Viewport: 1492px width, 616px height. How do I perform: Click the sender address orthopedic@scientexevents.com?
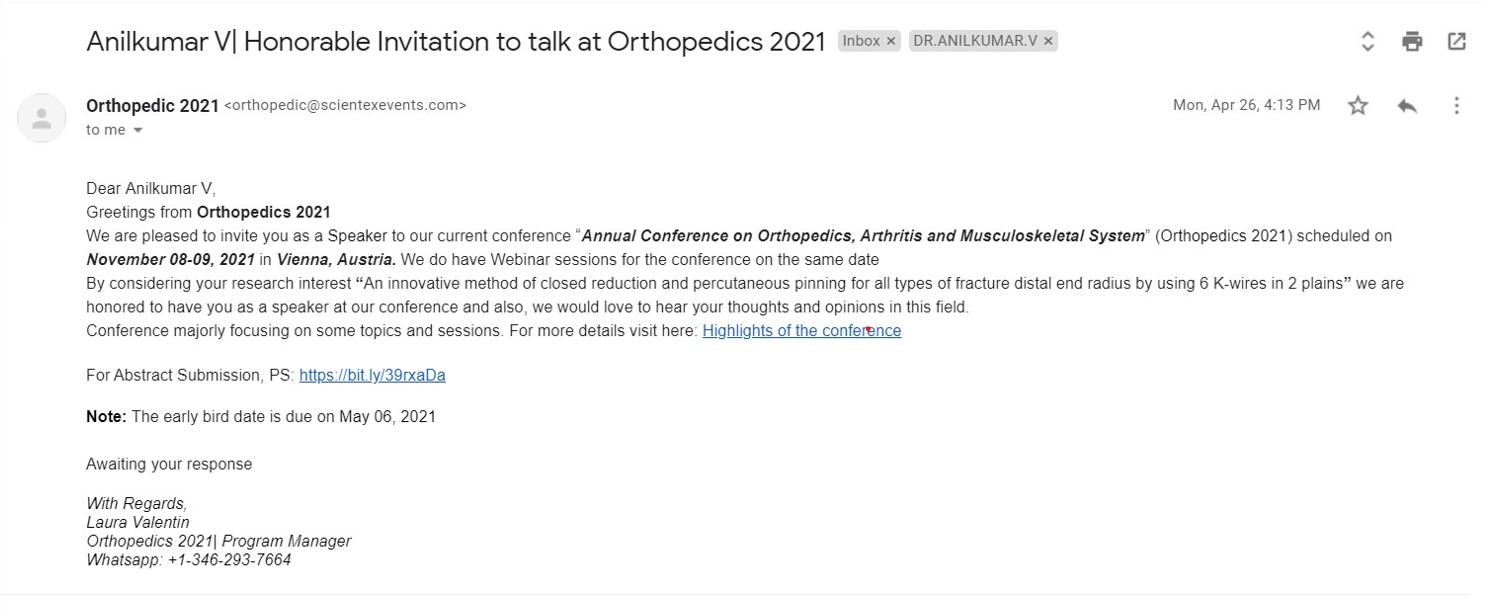(x=345, y=105)
